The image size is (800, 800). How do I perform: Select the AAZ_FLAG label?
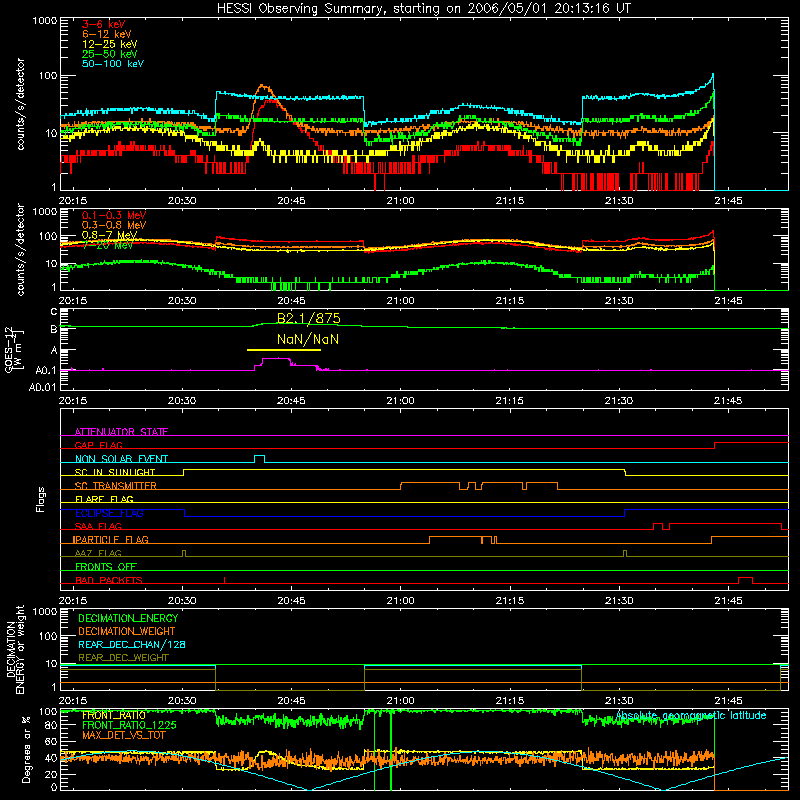pyautogui.click(x=98, y=553)
